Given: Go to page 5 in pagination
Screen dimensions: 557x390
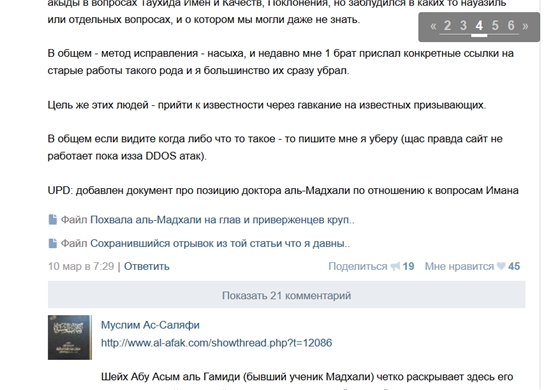Looking at the screenshot, I should (495, 26).
